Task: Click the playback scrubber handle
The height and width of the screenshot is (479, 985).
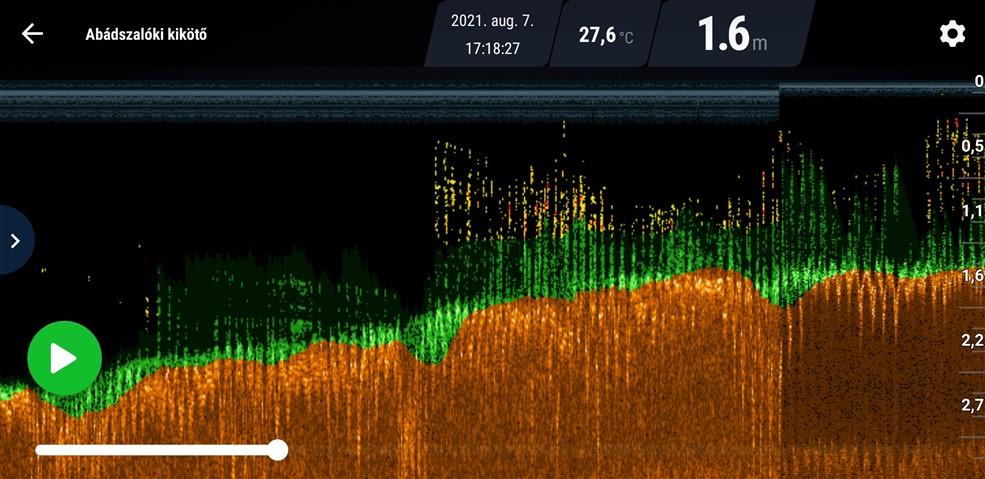Action: click(277, 449)
